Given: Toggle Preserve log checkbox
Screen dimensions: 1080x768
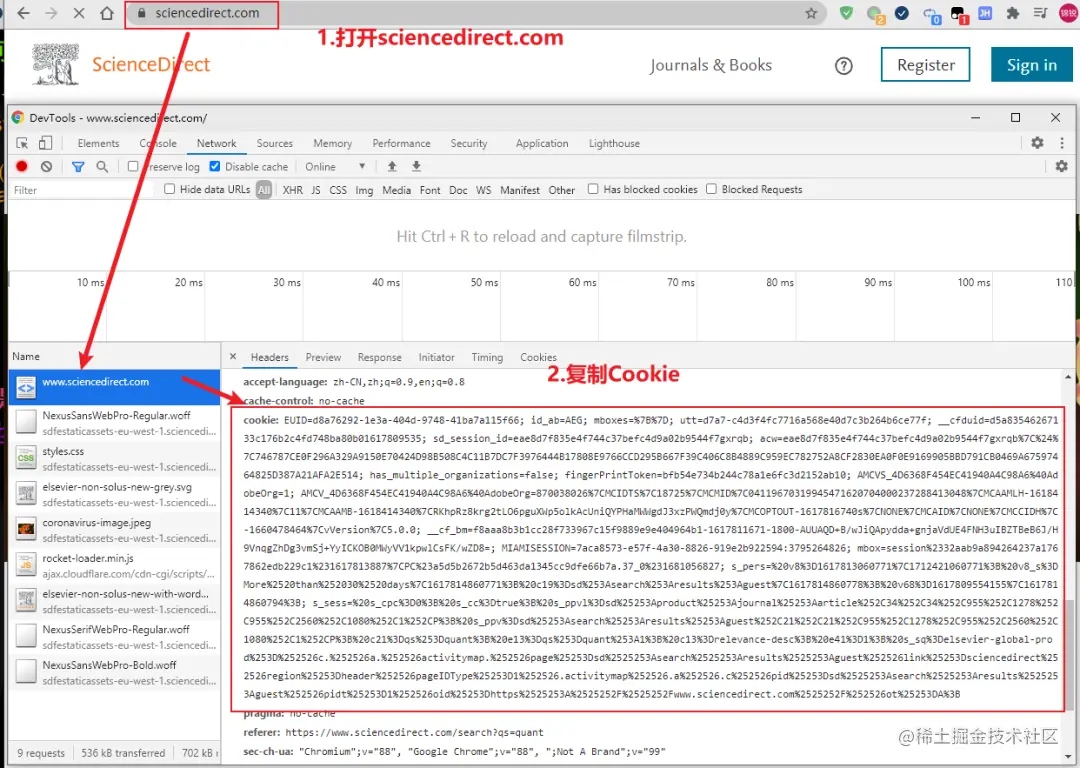Looking at the screenshot, I should point(133,167).
